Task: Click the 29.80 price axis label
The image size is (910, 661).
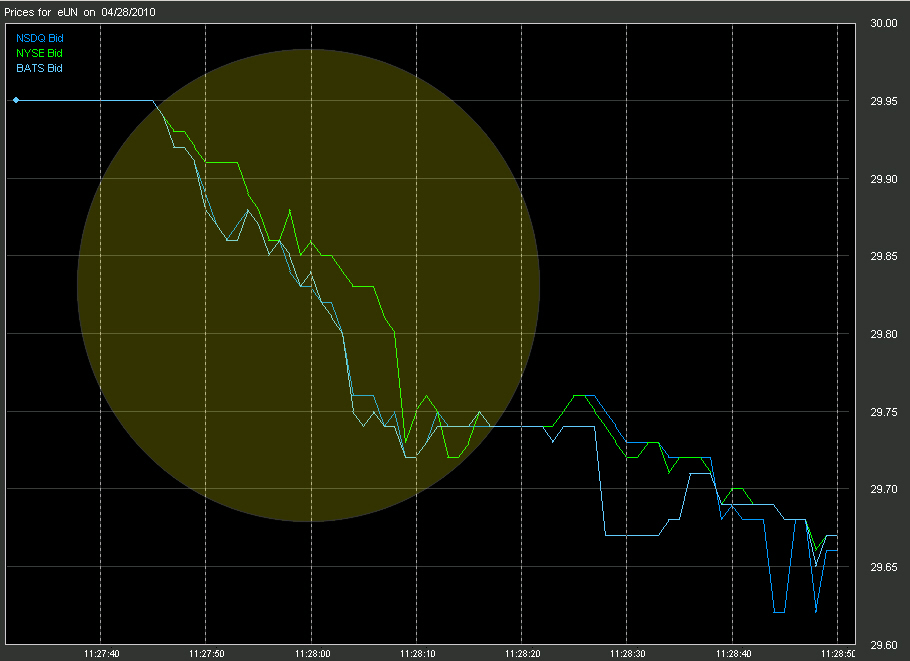Action: click(x=883, y=334)
